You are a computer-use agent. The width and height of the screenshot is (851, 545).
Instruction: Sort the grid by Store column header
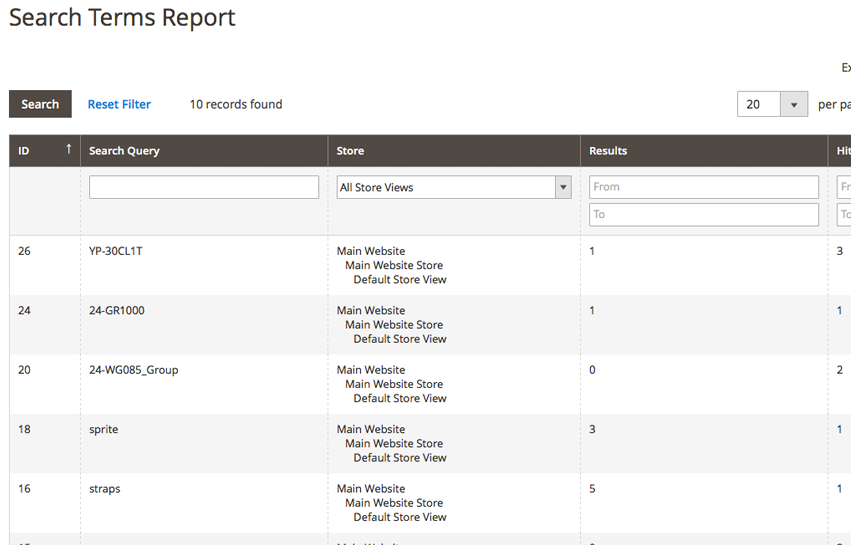tap(350, 151)
